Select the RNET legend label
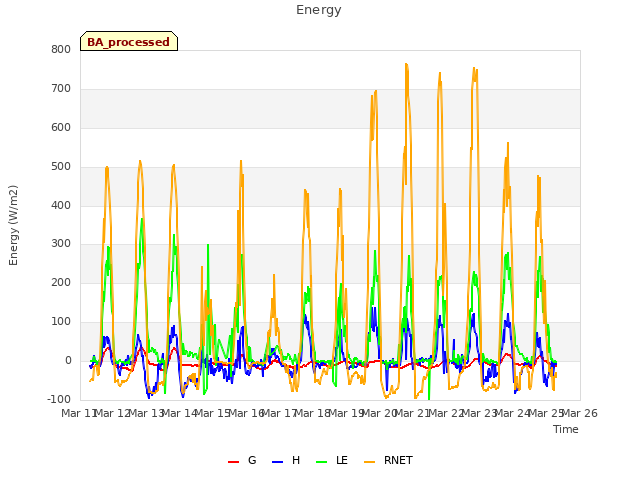 click(398, 460)
